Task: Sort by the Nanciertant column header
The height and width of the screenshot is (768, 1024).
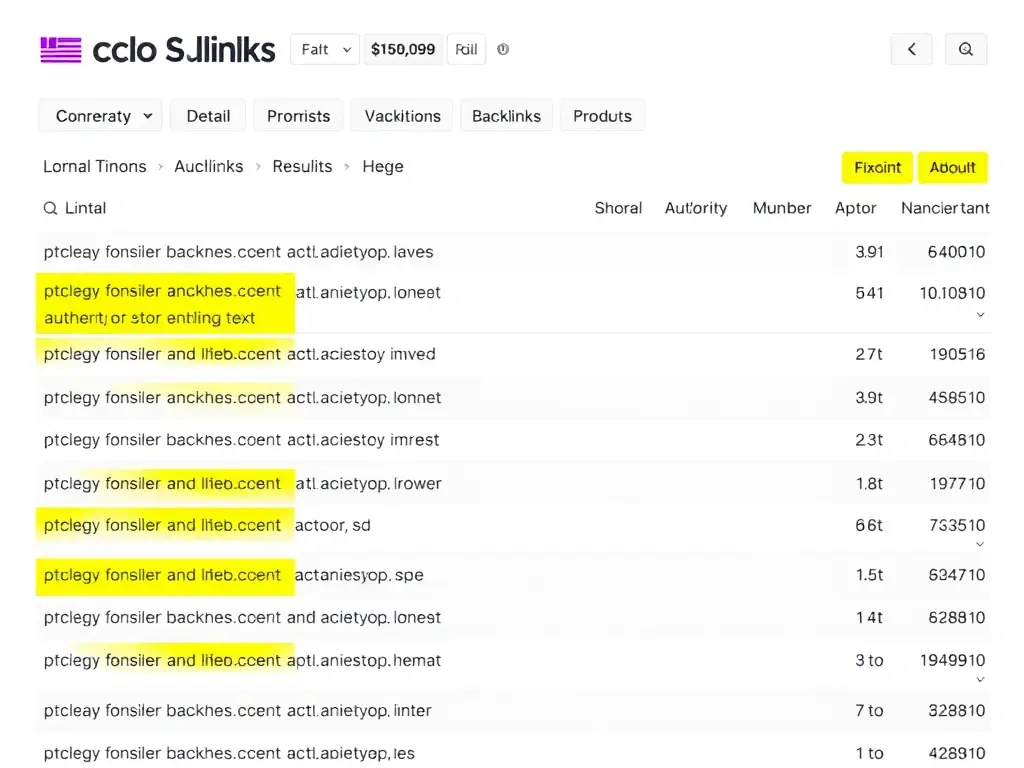Action: click(945, 208)
